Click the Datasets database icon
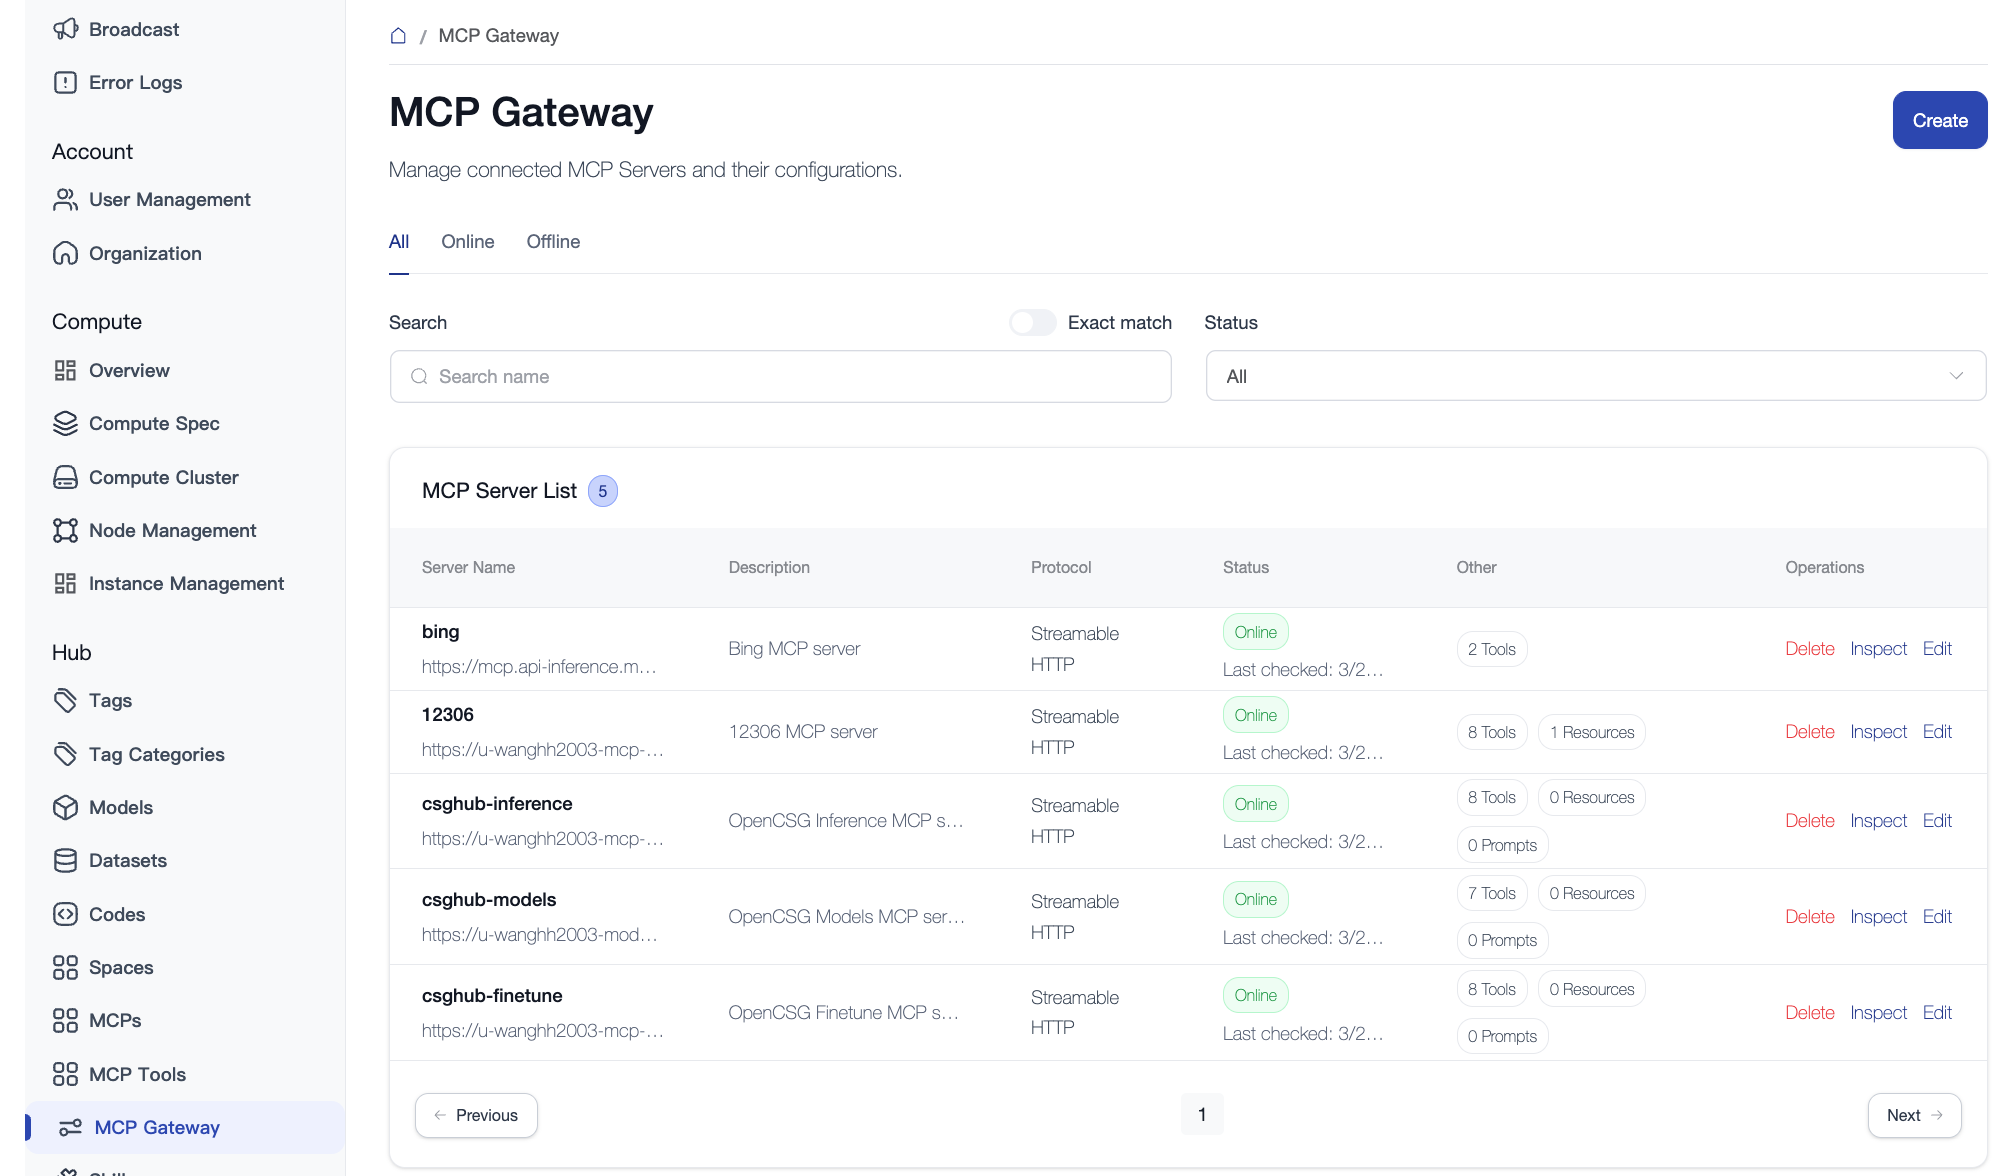2010x1176 pixels. [65, 860]
